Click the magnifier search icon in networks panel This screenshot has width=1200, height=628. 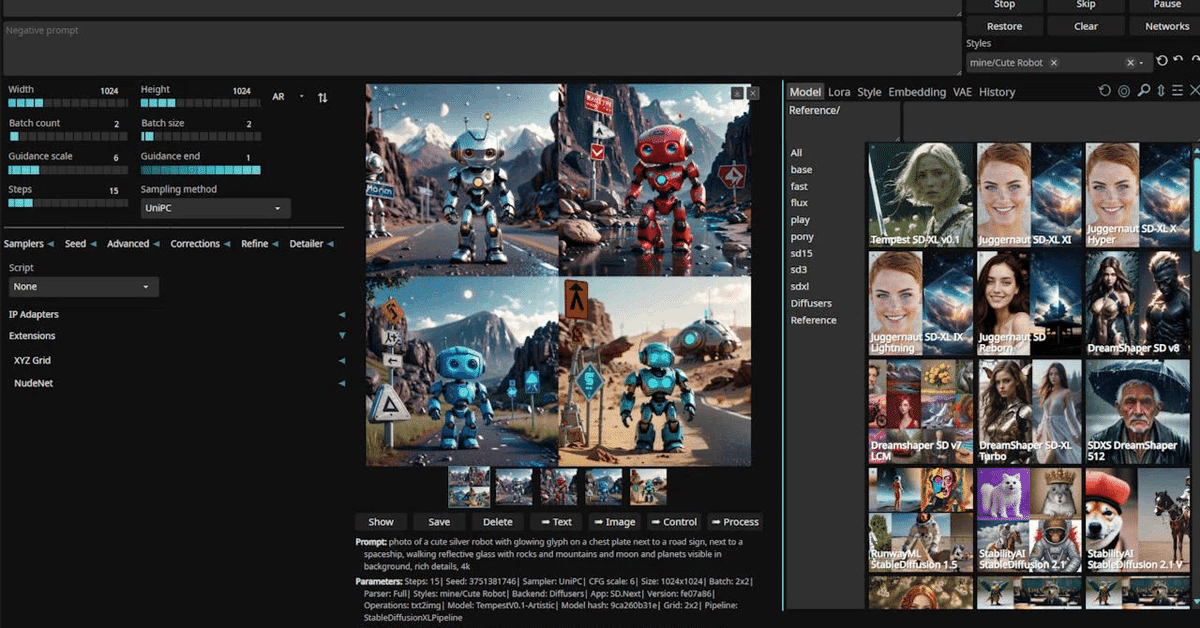tap(1143, 91)
